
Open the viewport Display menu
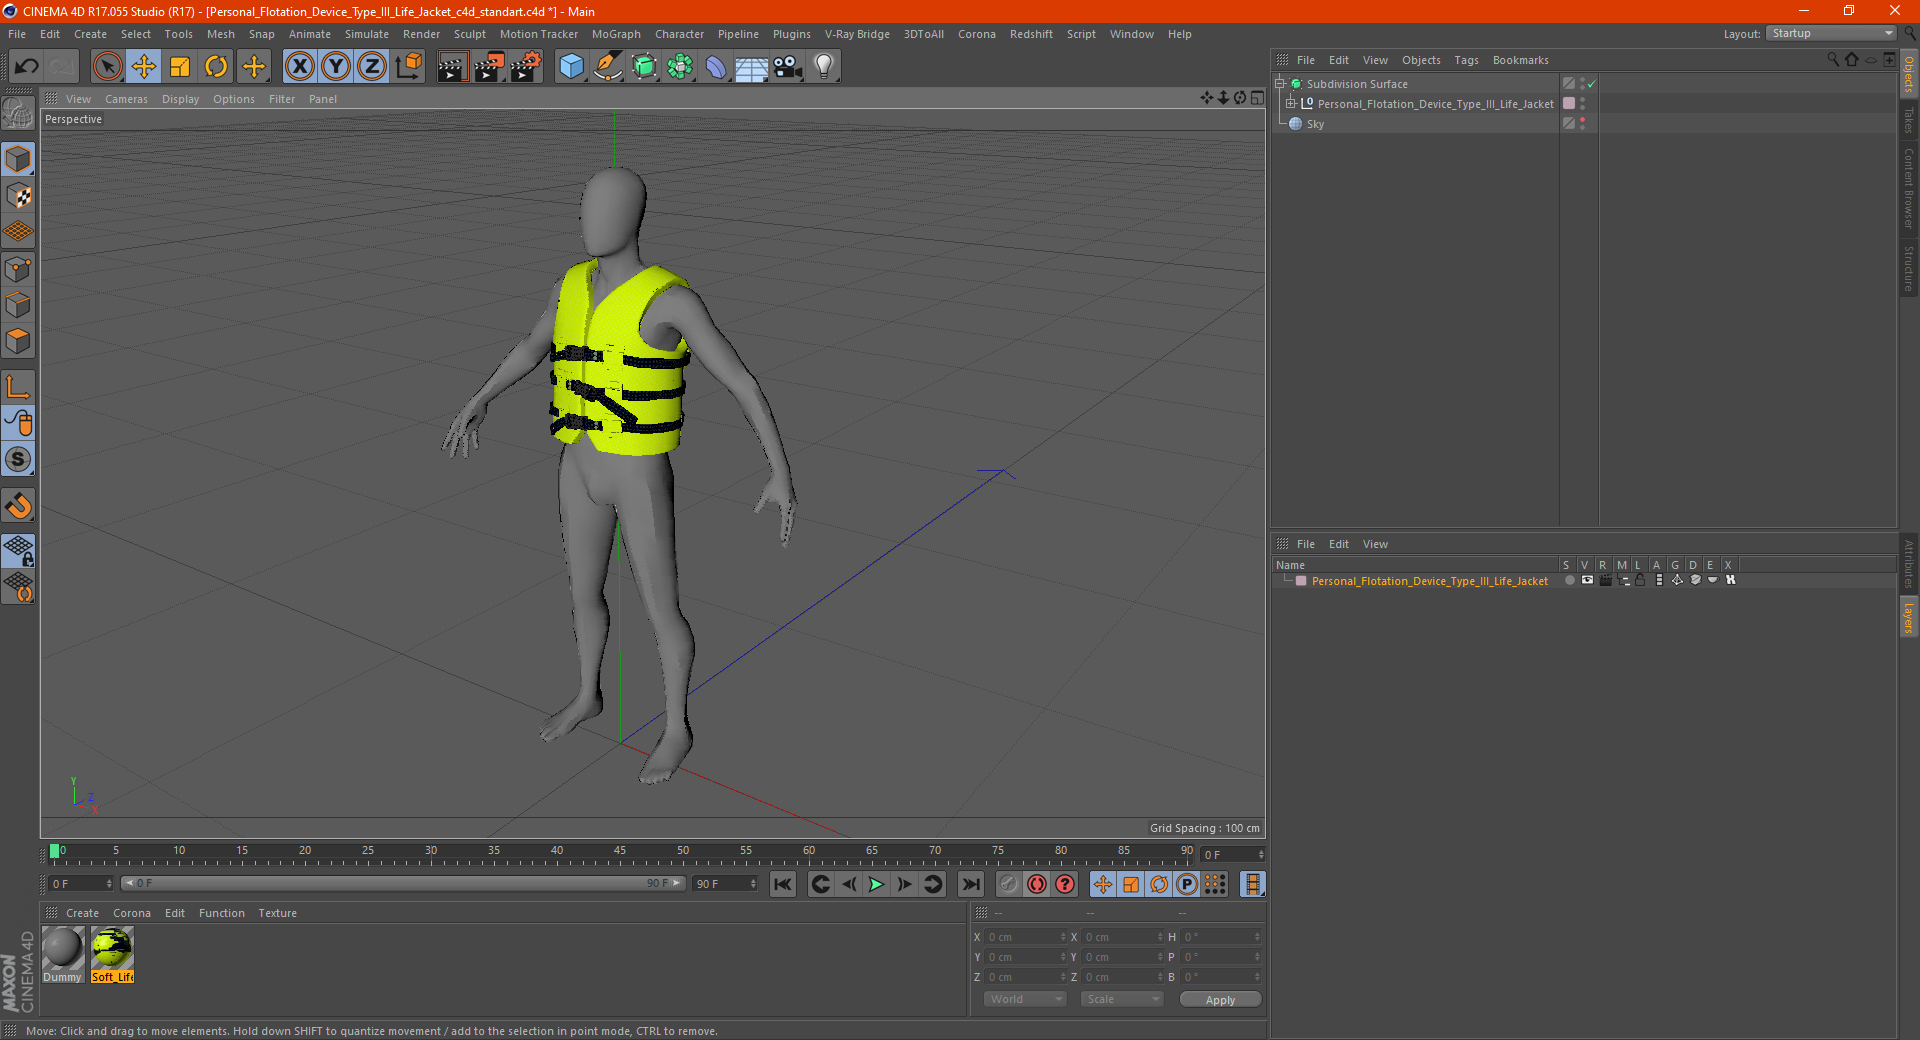coord(180,99)
